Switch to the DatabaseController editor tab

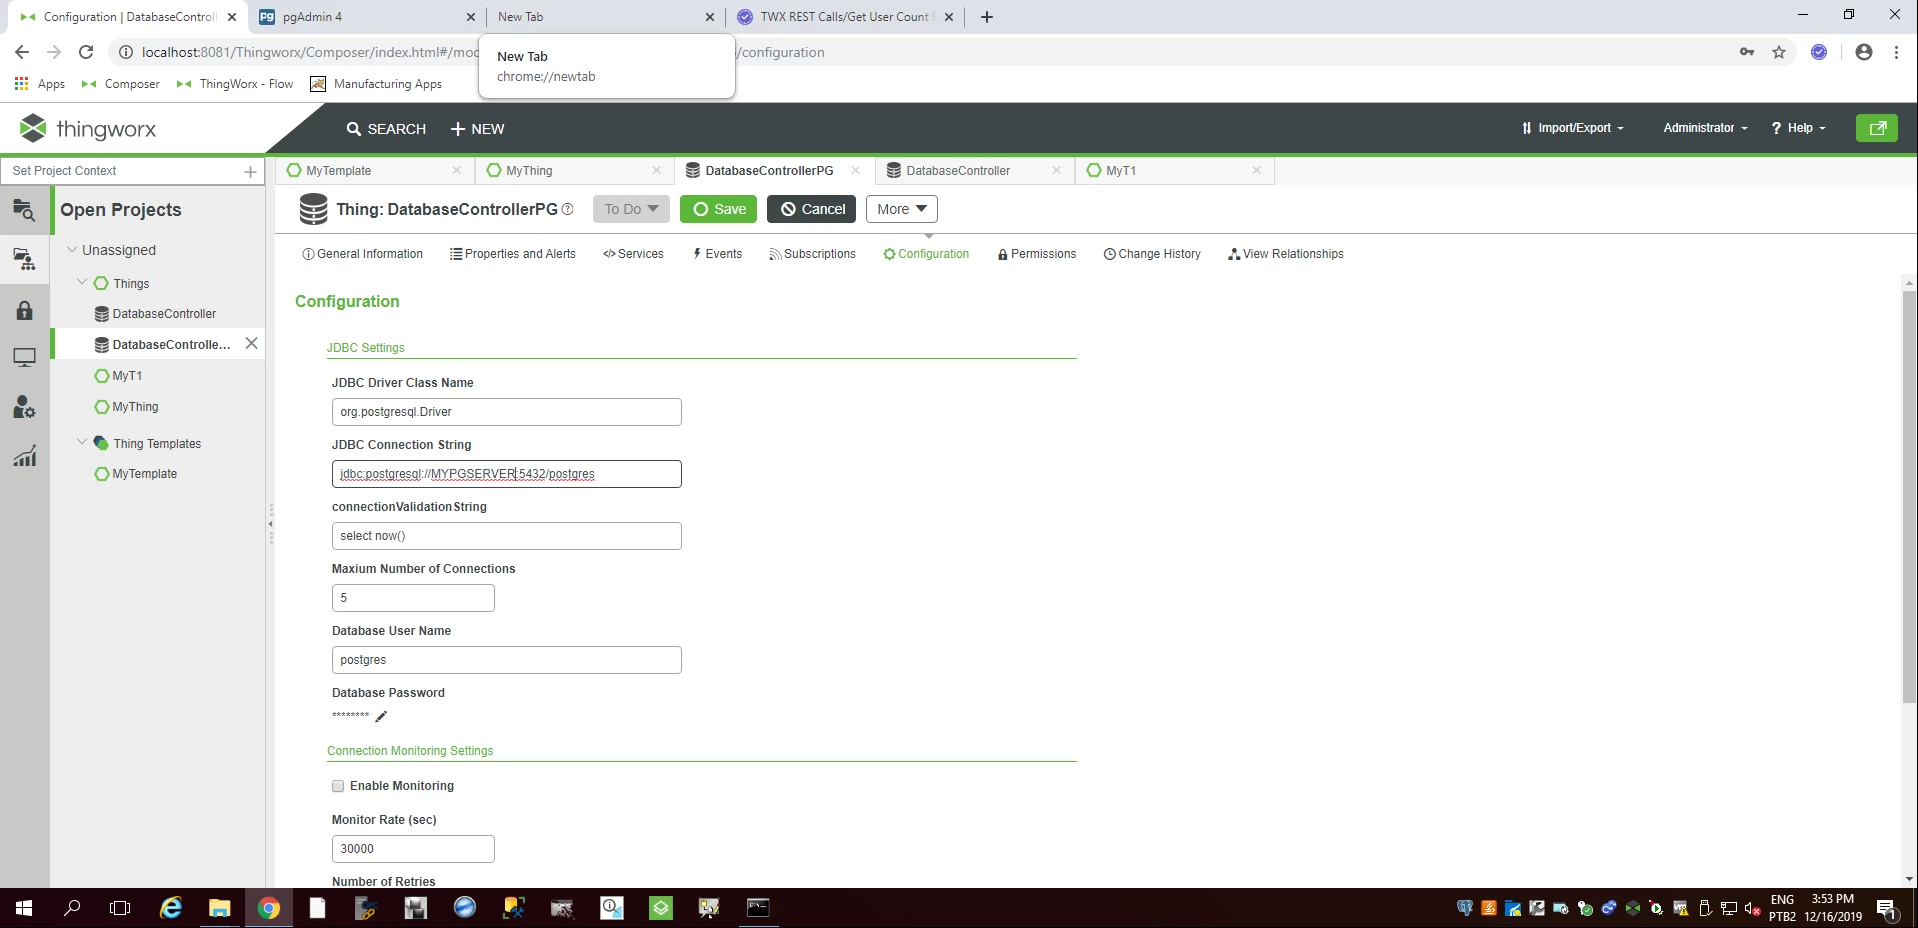pos(958,171)
